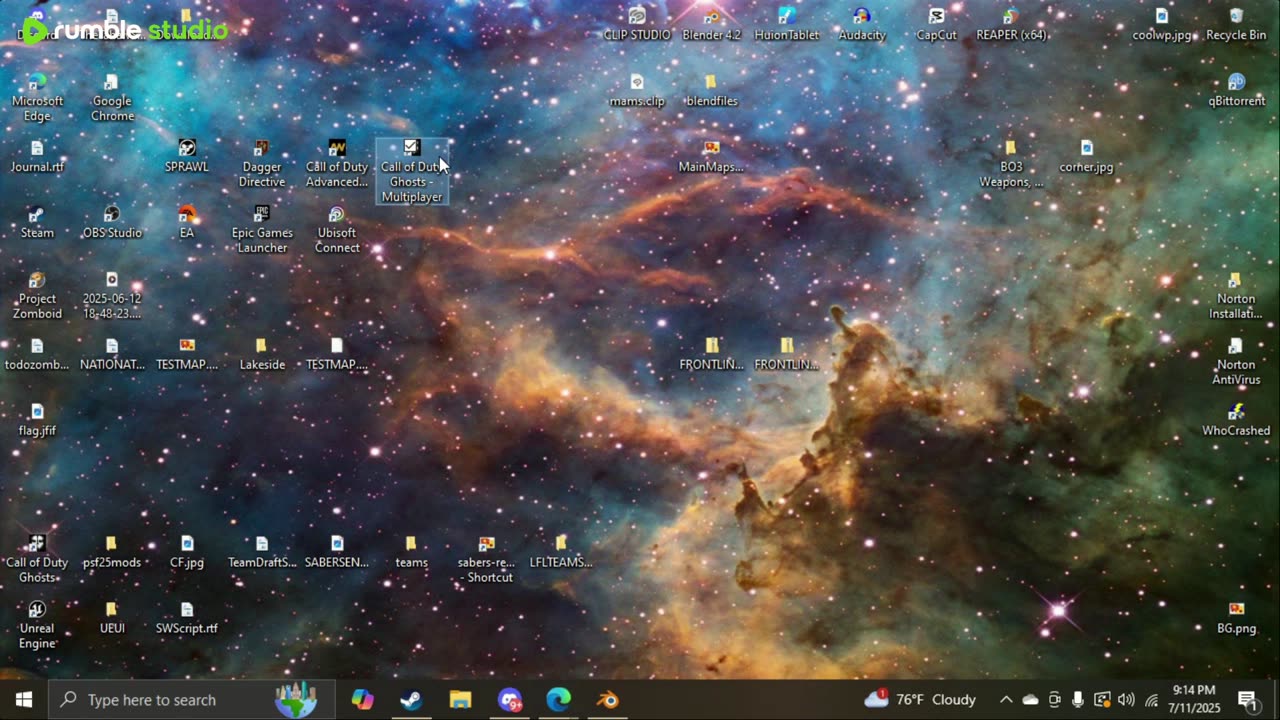Select the BG.png image file
The height and width of the screenshot is (720, 1280).
tap(1236, 618)
